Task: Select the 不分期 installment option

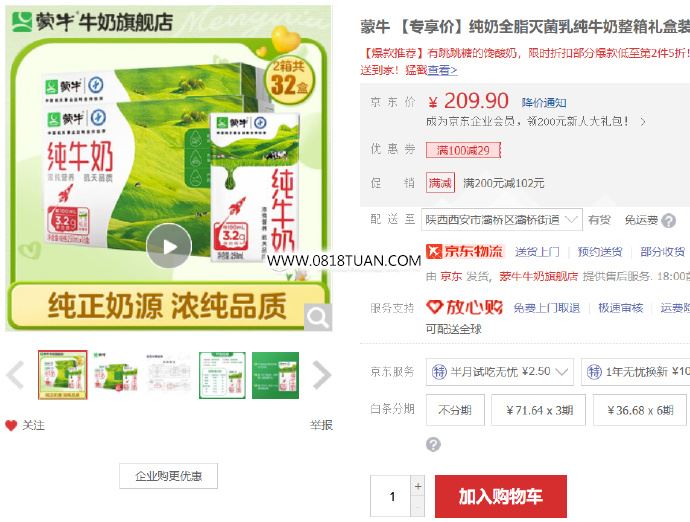Action: pos(455,410)
